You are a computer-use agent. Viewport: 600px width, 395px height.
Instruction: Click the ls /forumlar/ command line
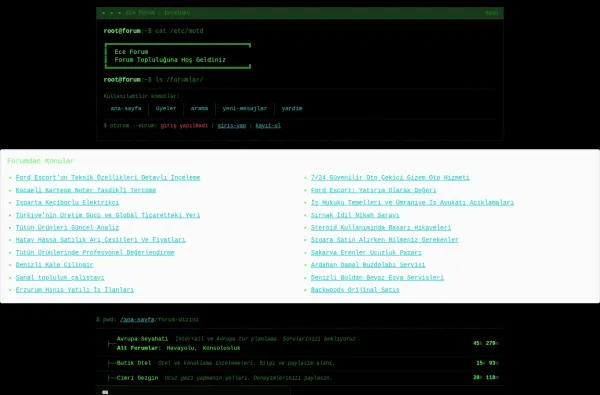coord(179,80)
